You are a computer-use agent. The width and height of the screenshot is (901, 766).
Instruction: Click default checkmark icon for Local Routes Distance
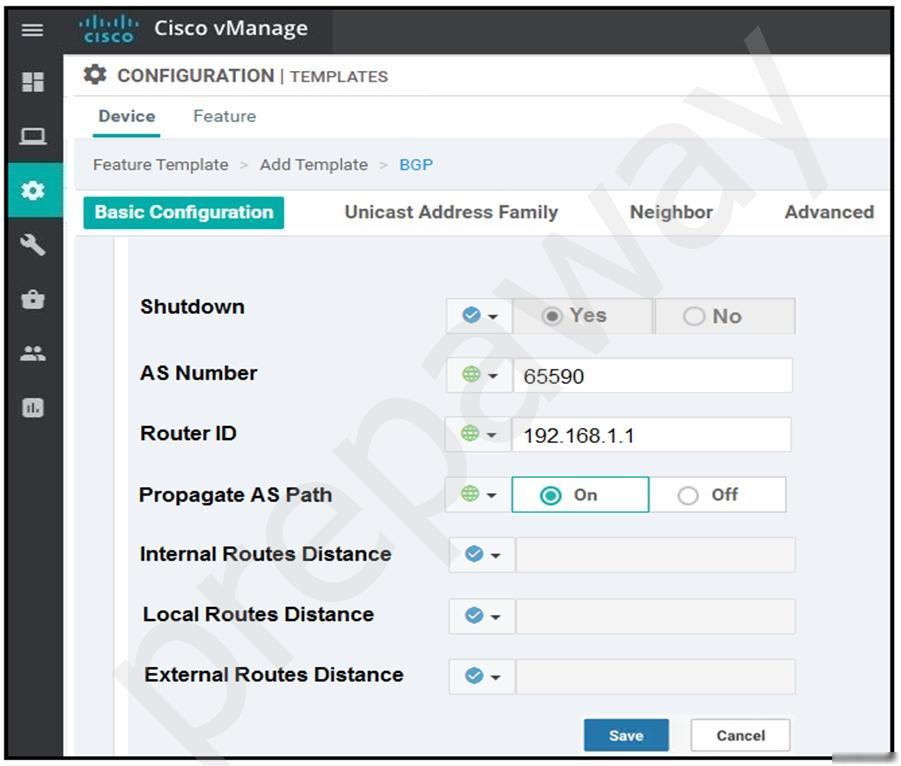click(x=474, y=615)
